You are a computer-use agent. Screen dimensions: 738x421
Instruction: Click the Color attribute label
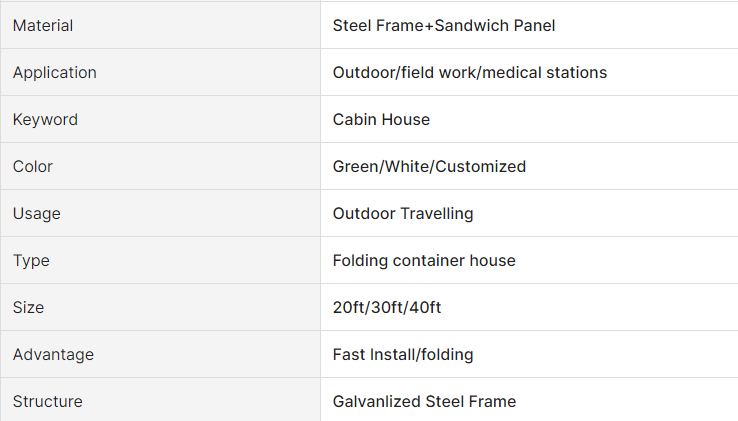[x=32, y=167]
